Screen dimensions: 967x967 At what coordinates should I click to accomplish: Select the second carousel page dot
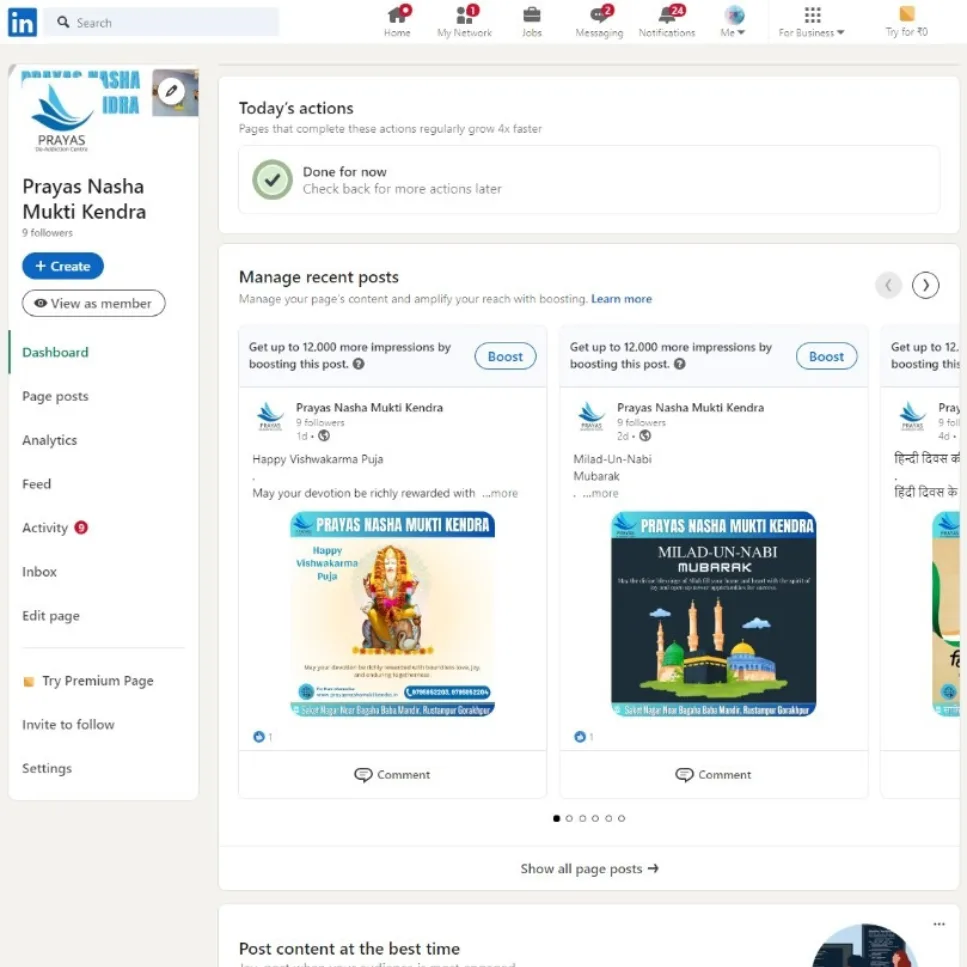[x=569, y=818]
